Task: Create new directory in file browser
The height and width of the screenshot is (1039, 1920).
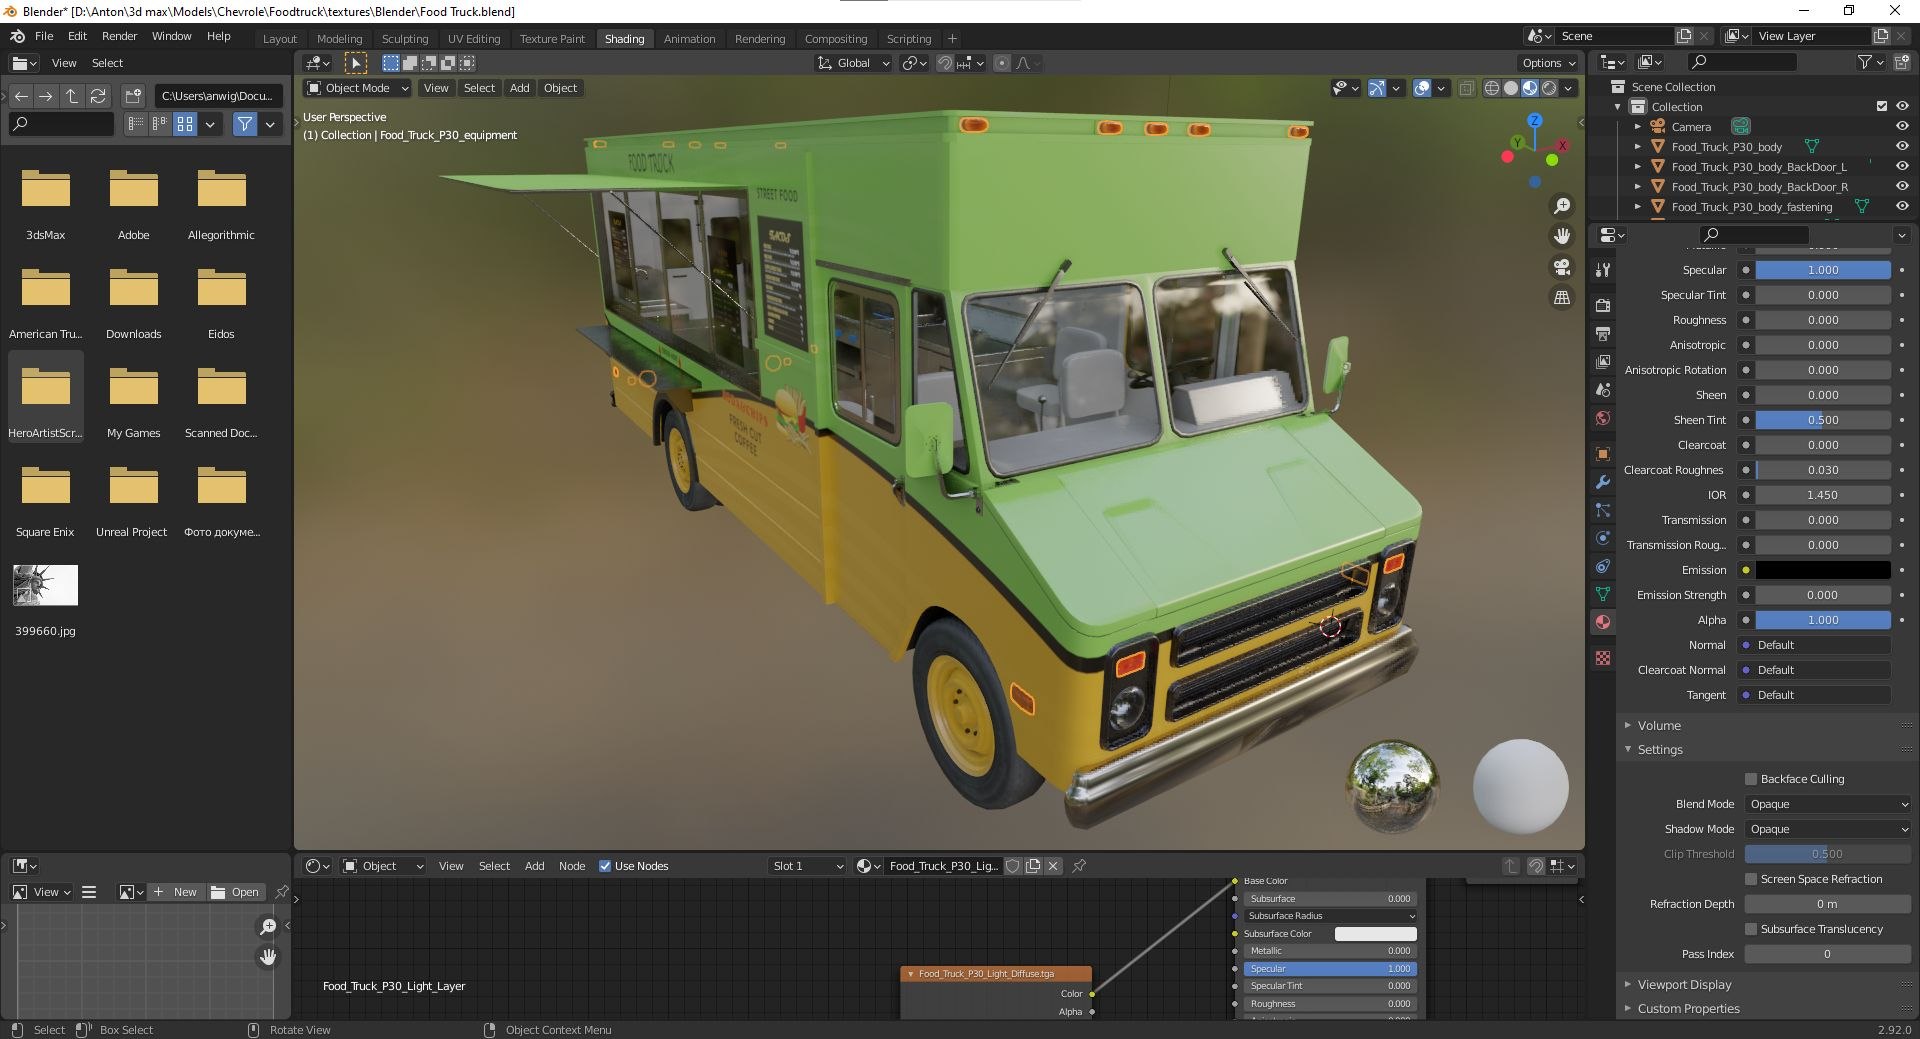Action: click(x=133, y=96)
